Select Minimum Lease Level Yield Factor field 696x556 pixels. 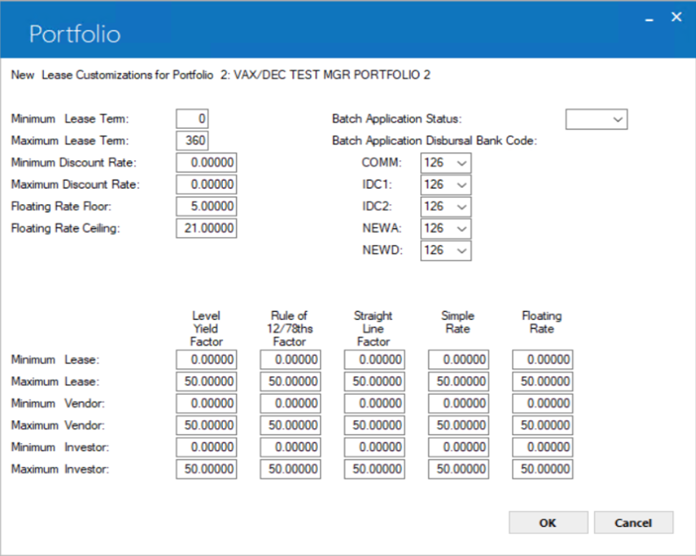click(206, 359)
